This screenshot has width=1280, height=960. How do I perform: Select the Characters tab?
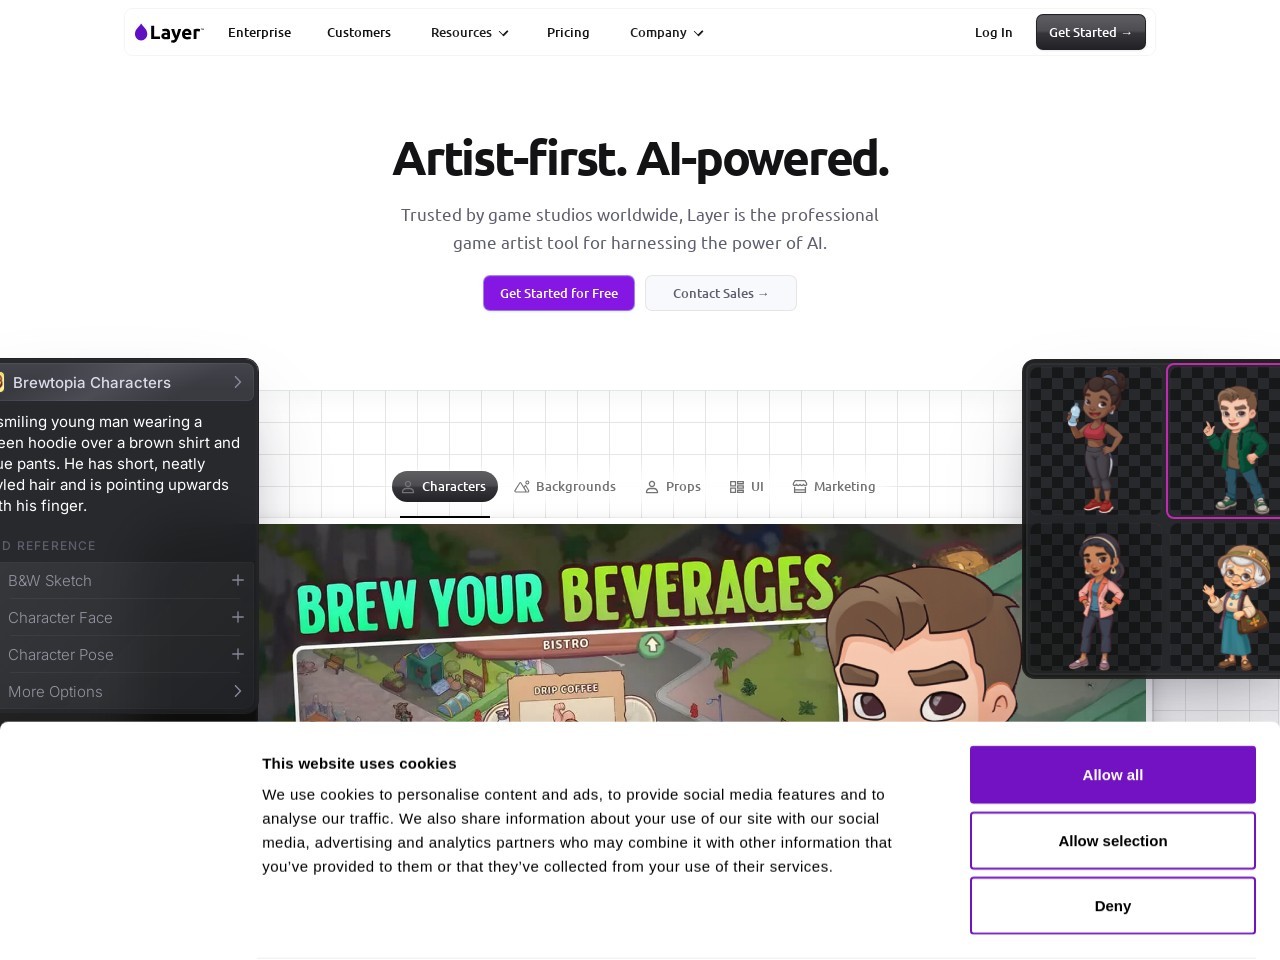[445, 486]
